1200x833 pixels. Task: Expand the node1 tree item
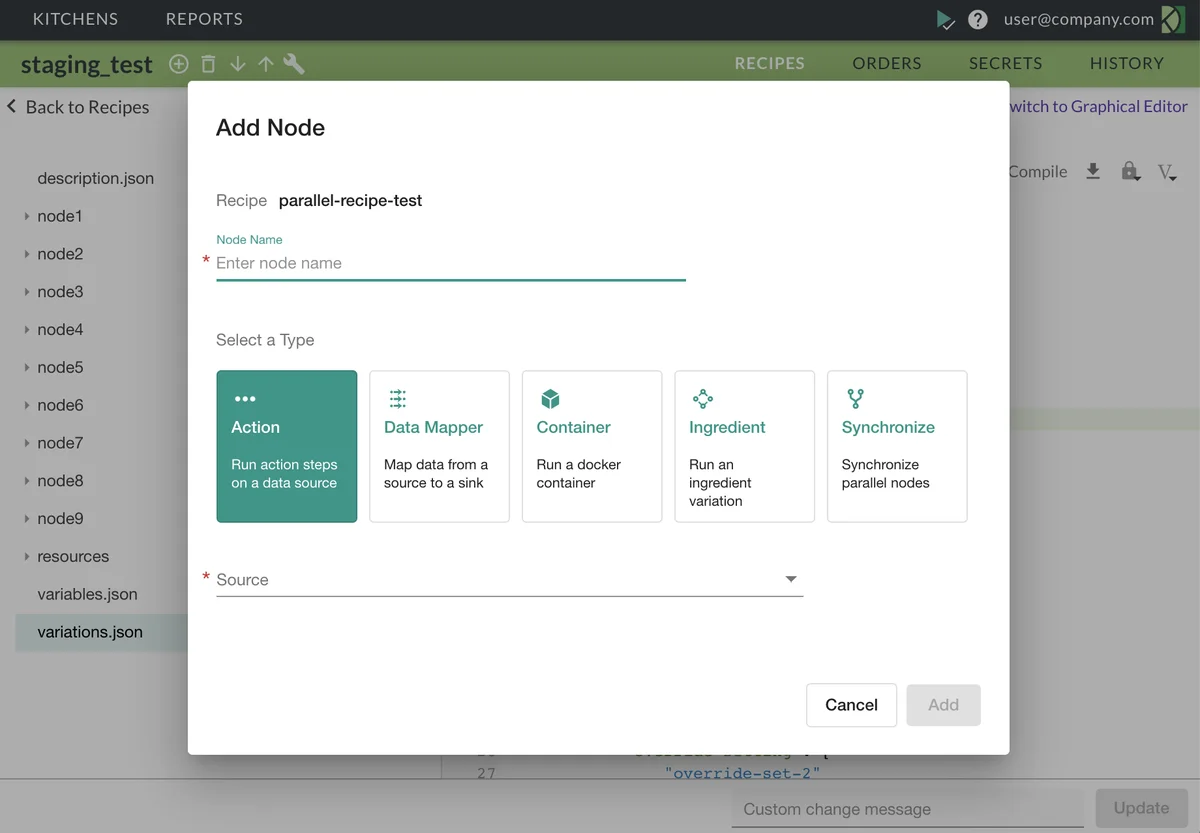pyautogui.click(x=27, y=216)
